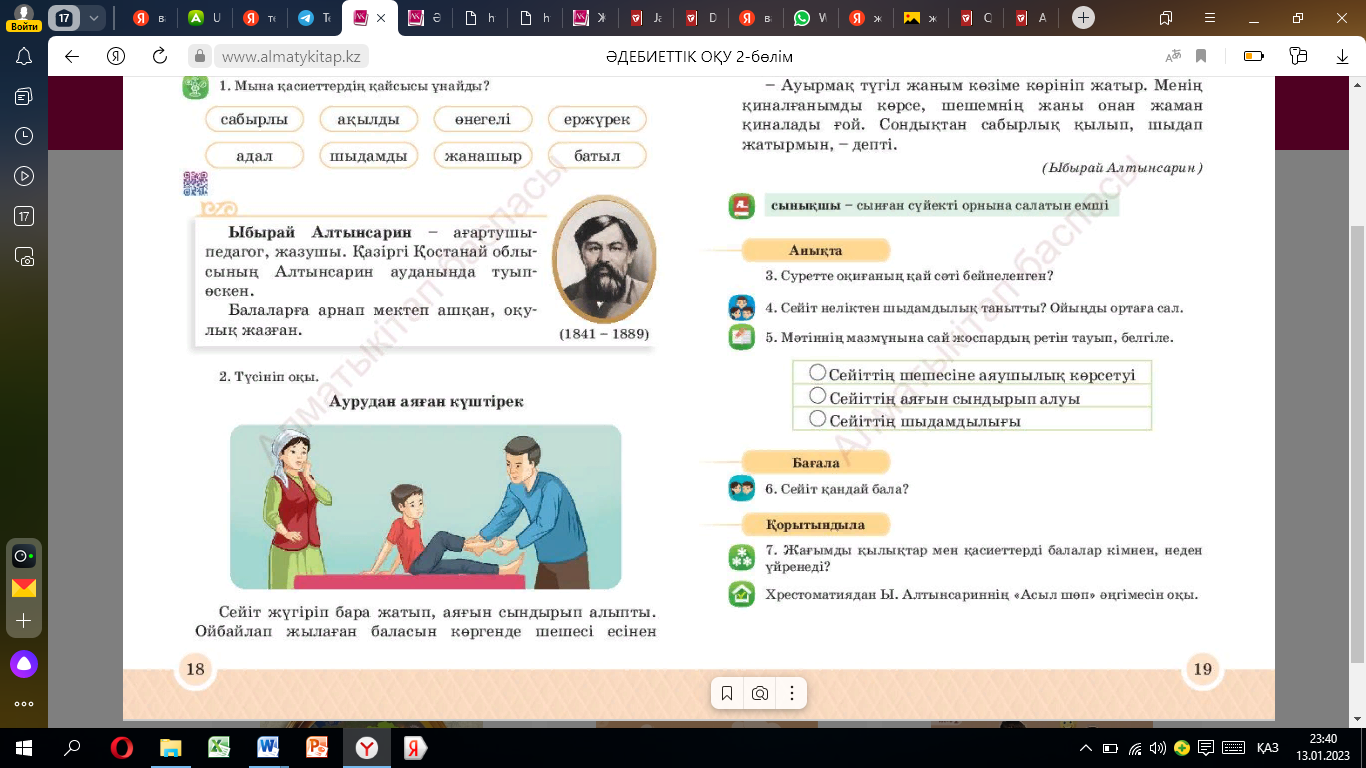Select the radio for "Сейіттің шешесіне аяушылық көрсетуі"
The height and width of the screenshot is (768, 1366).
[x=817, y=373]
